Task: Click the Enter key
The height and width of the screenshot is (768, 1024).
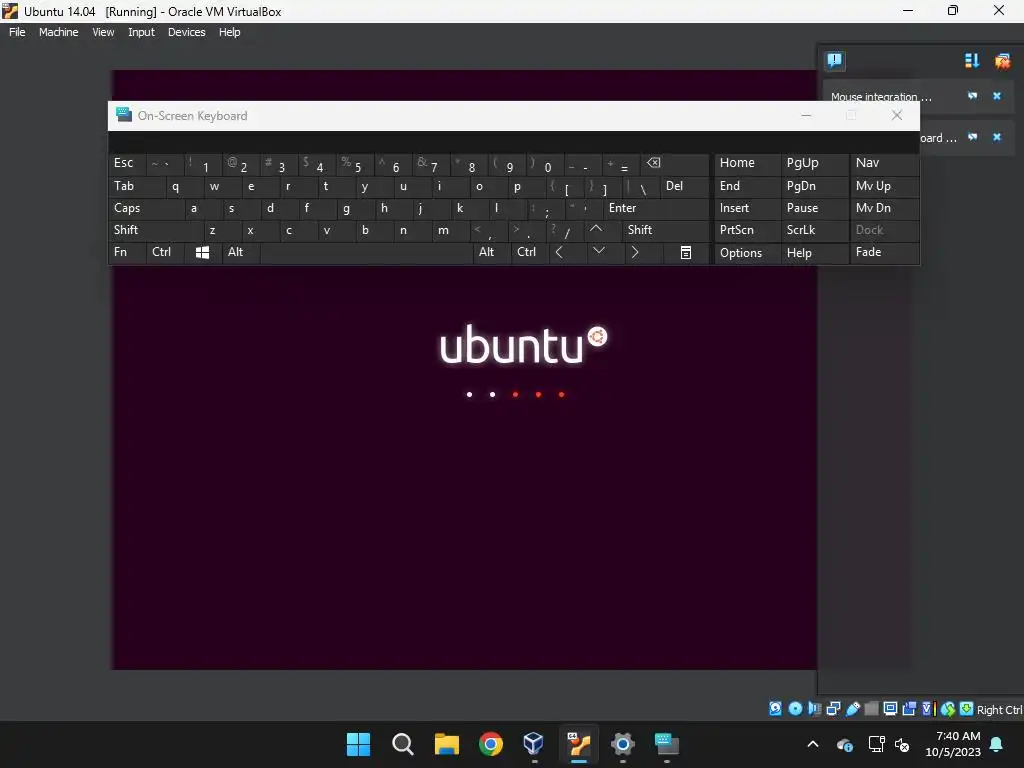Action: [656, 208]
